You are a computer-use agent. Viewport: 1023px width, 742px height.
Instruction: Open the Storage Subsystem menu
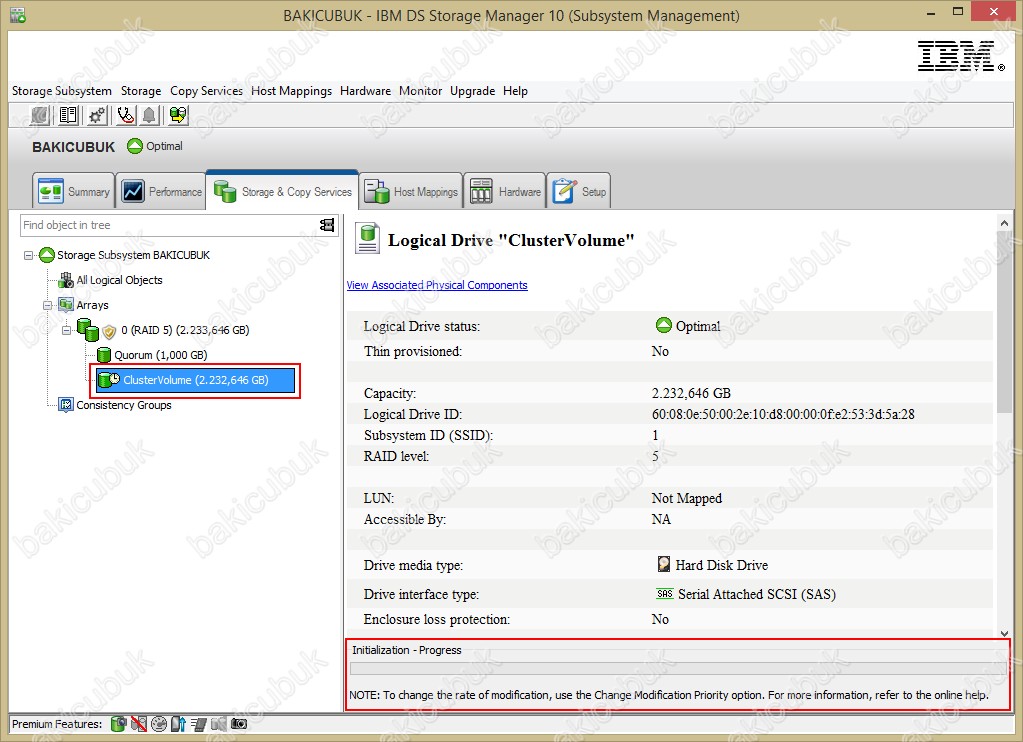point(62,91)
